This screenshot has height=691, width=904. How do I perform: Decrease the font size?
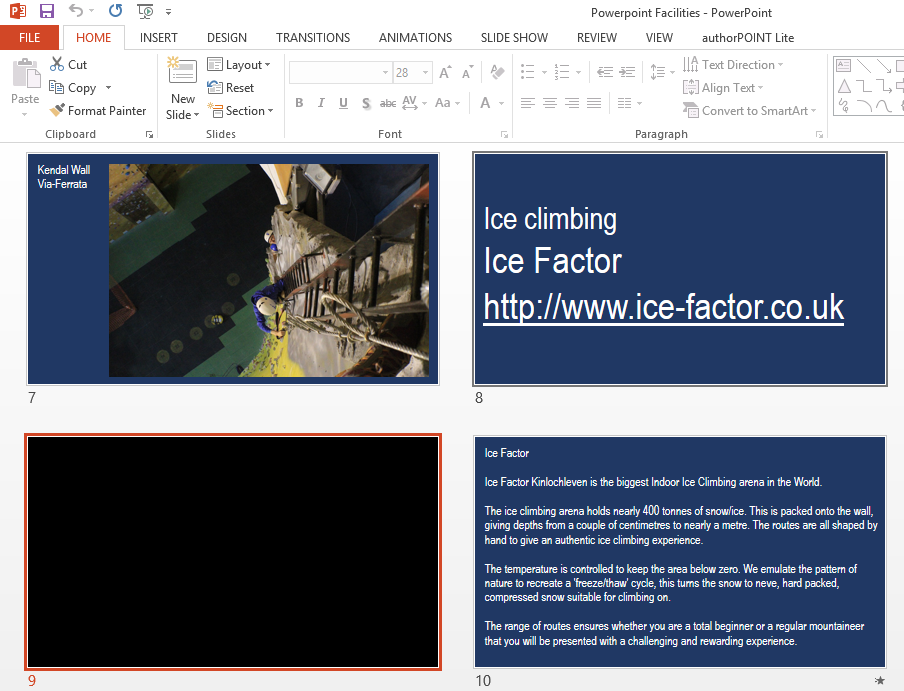pos(468,73)
